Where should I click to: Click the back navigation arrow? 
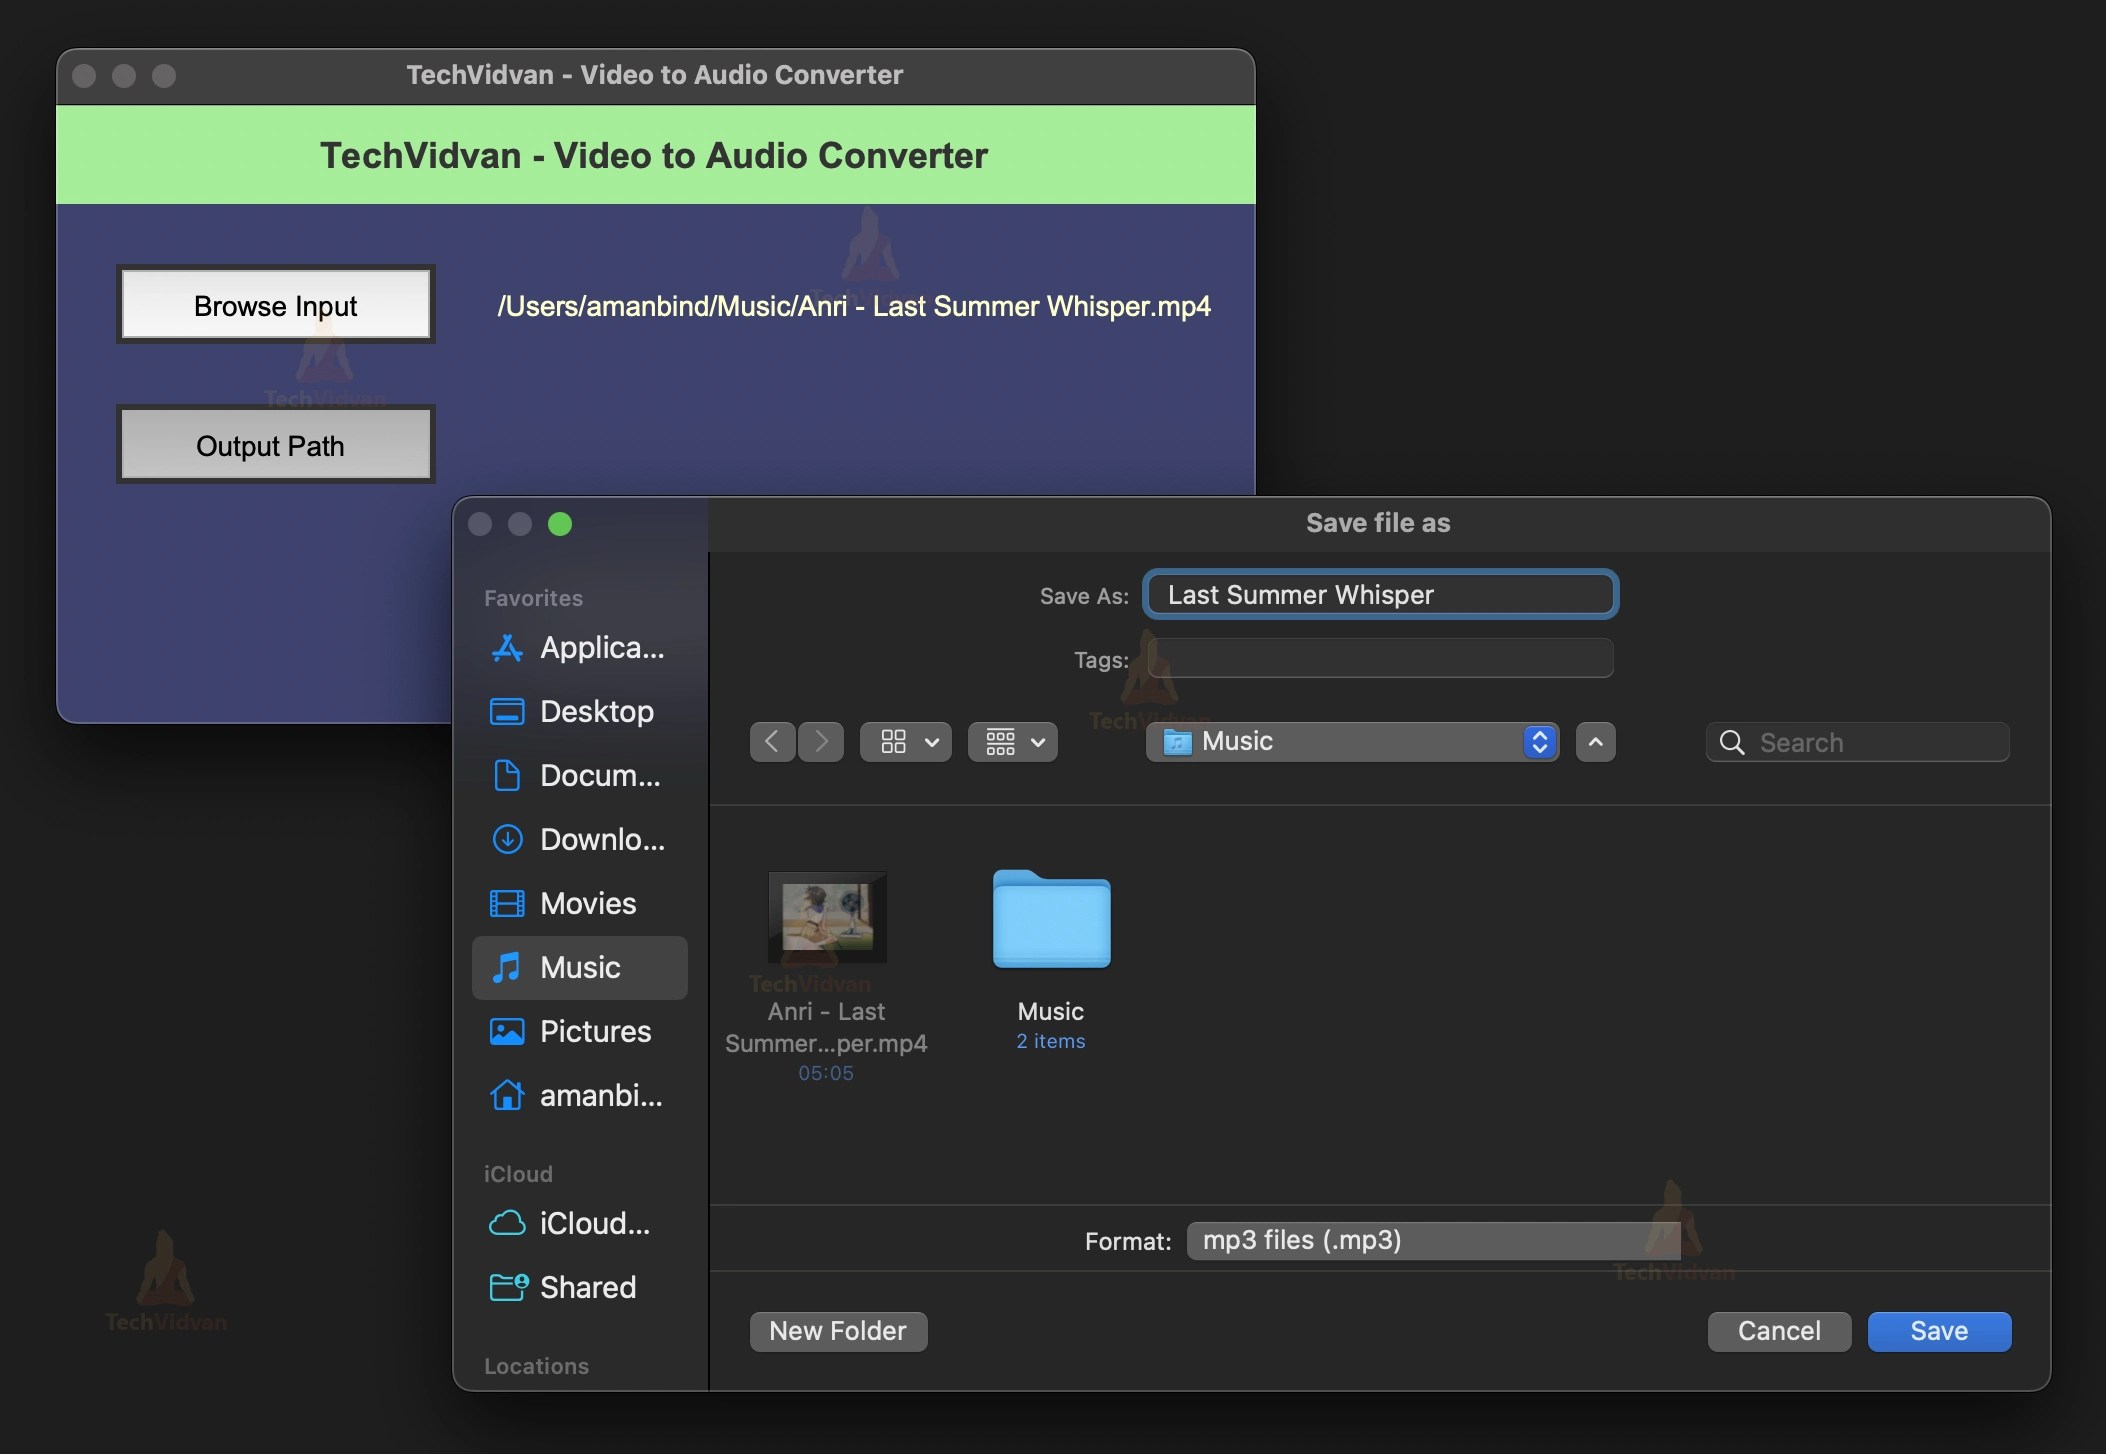point(772,742)
